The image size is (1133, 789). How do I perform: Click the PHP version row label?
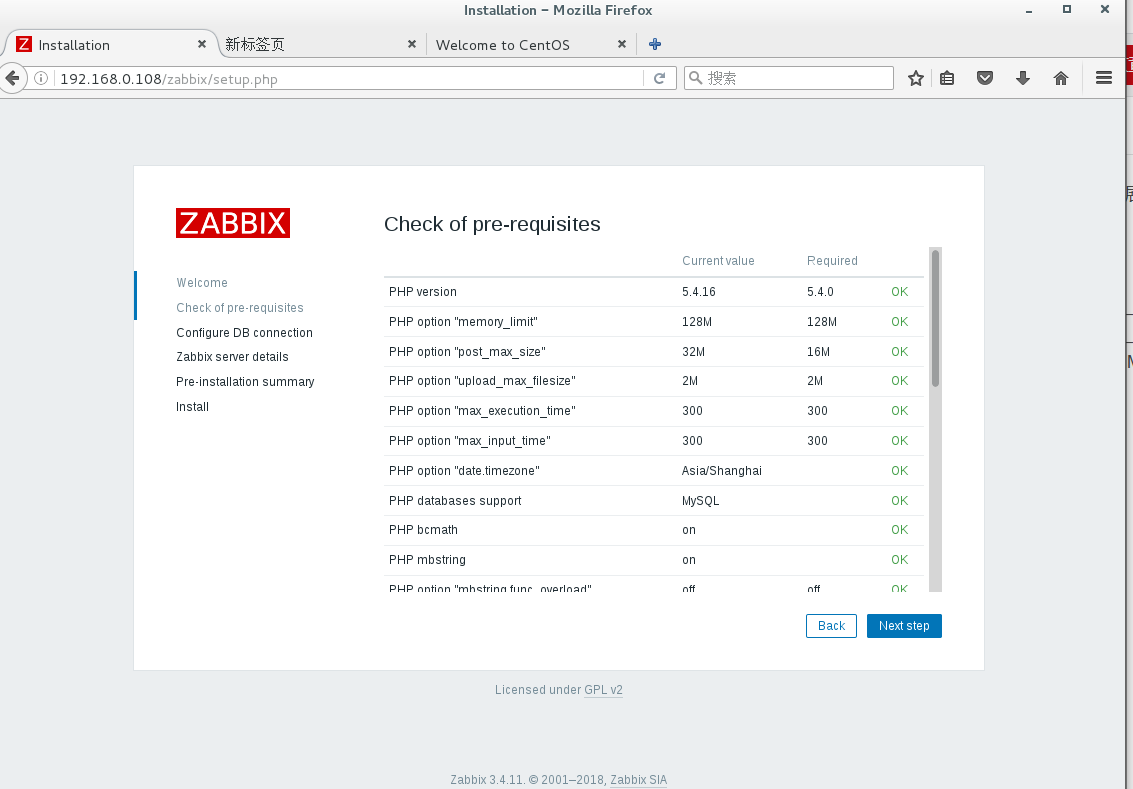(x=423, y=292)
